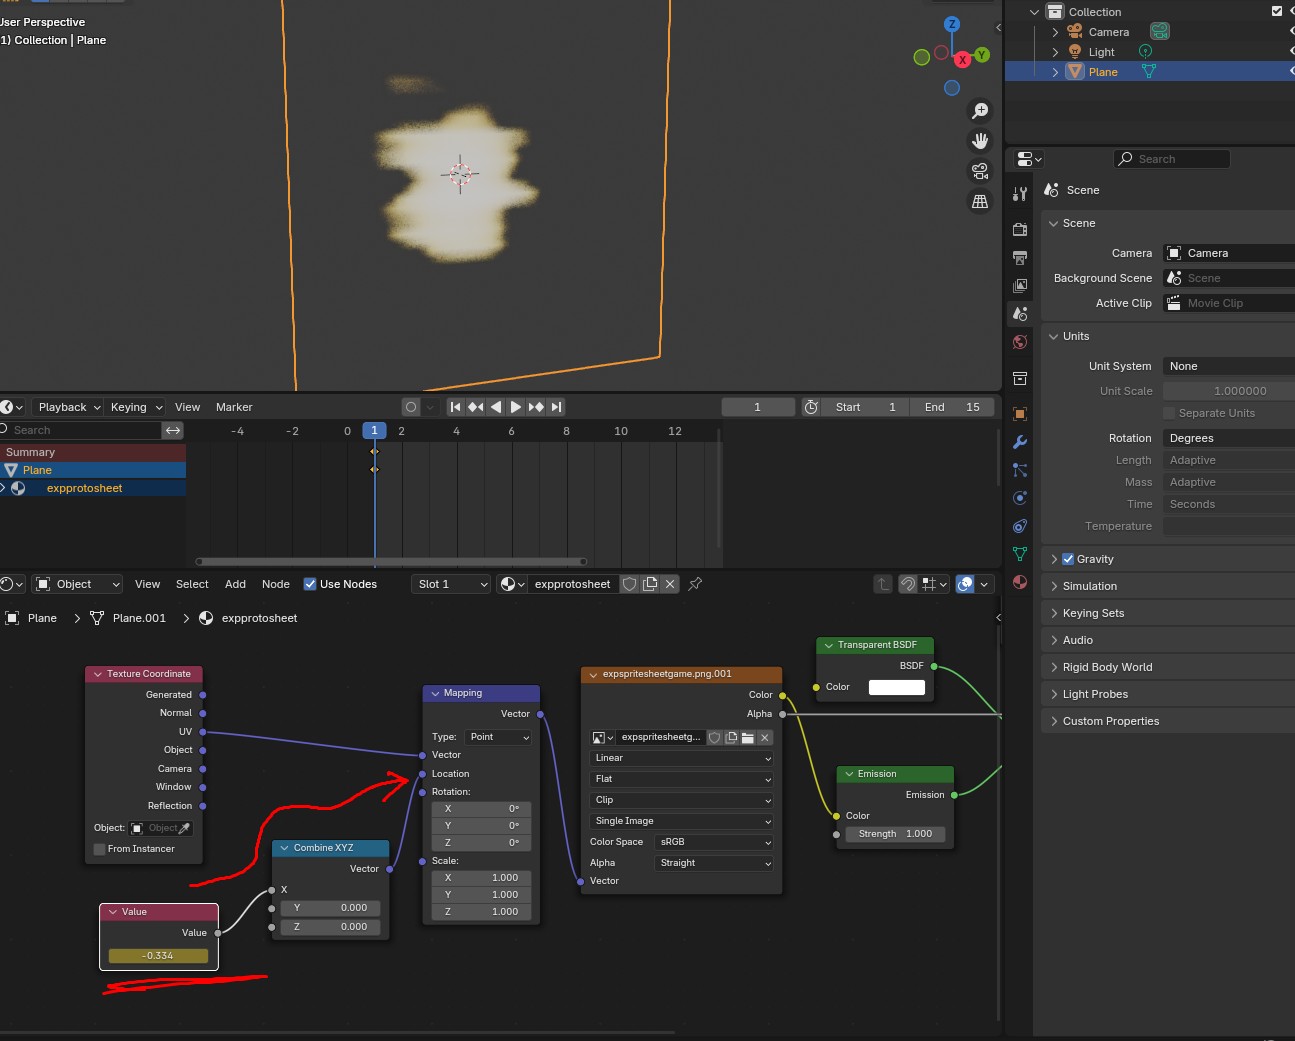The width and height of the screenshot is (1295, 1041).
Task: Open the image file folder icon
Action: (x=748, y=738)
